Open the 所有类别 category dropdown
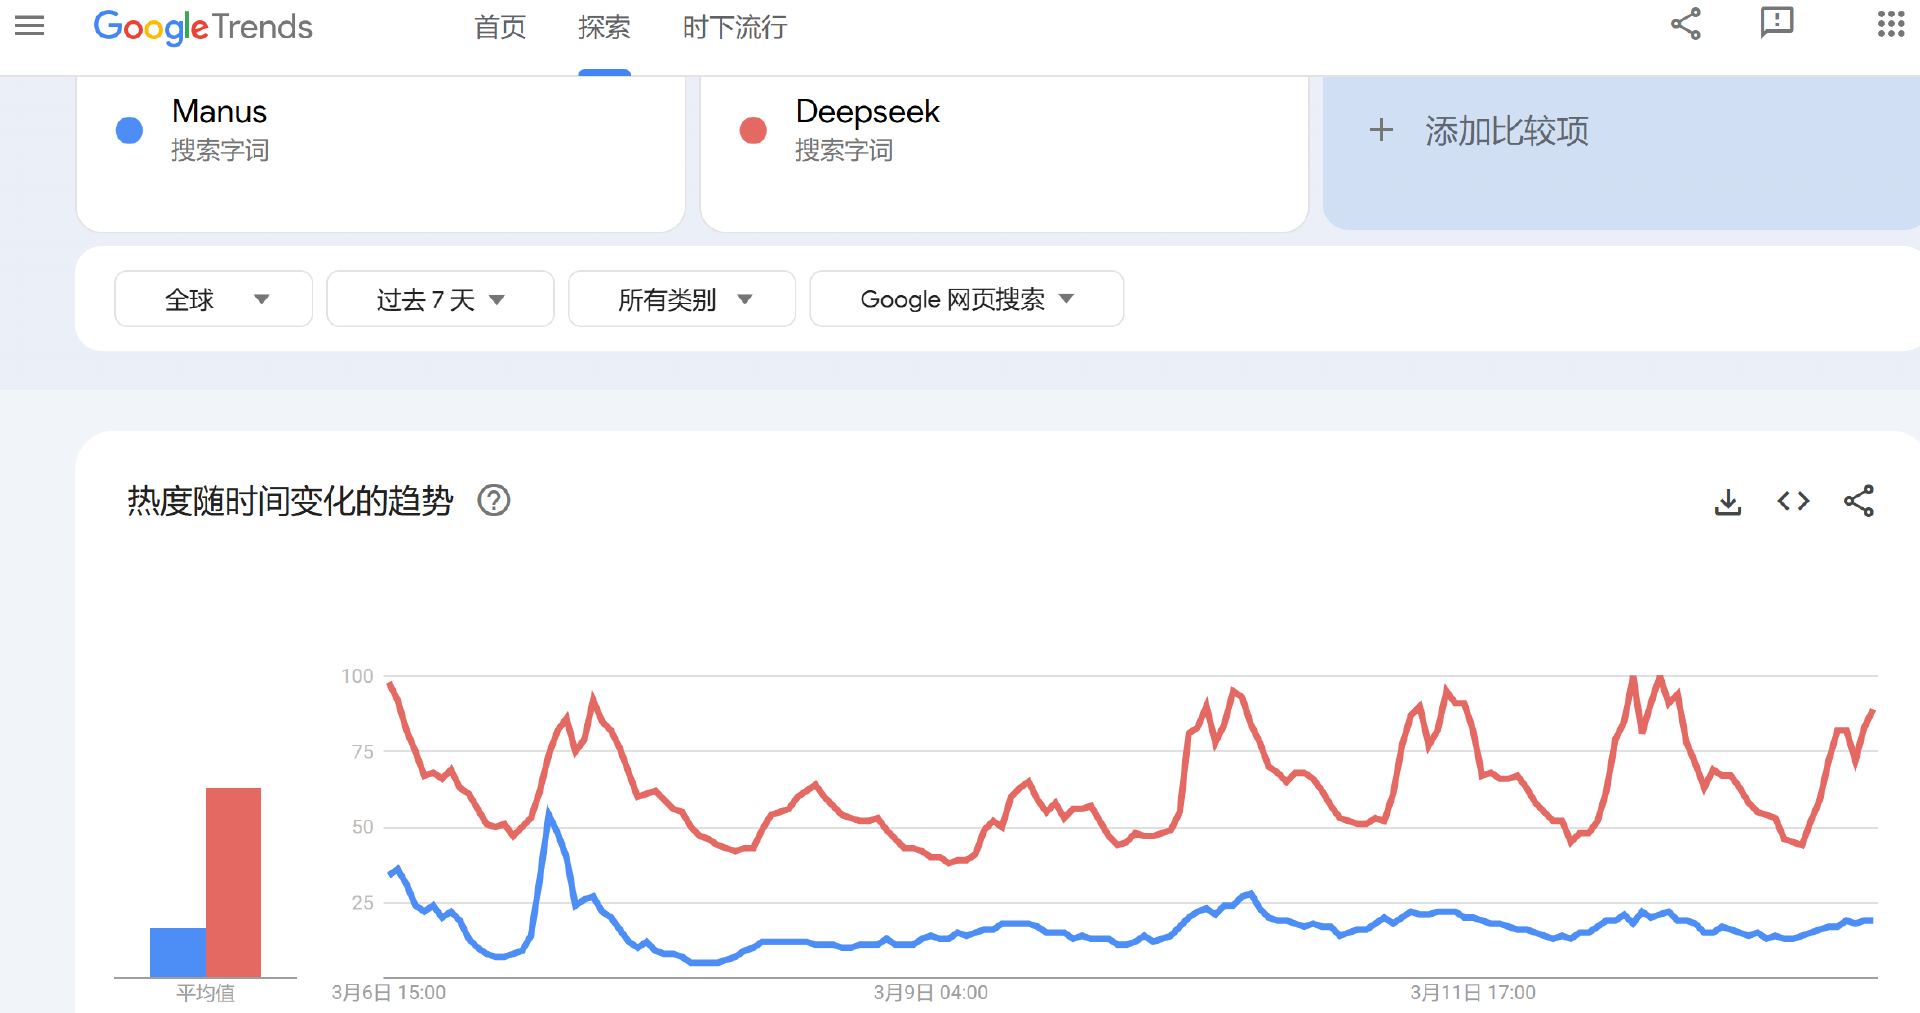This screenshot has height=1013, width=1920. click(x=682, y=299)
